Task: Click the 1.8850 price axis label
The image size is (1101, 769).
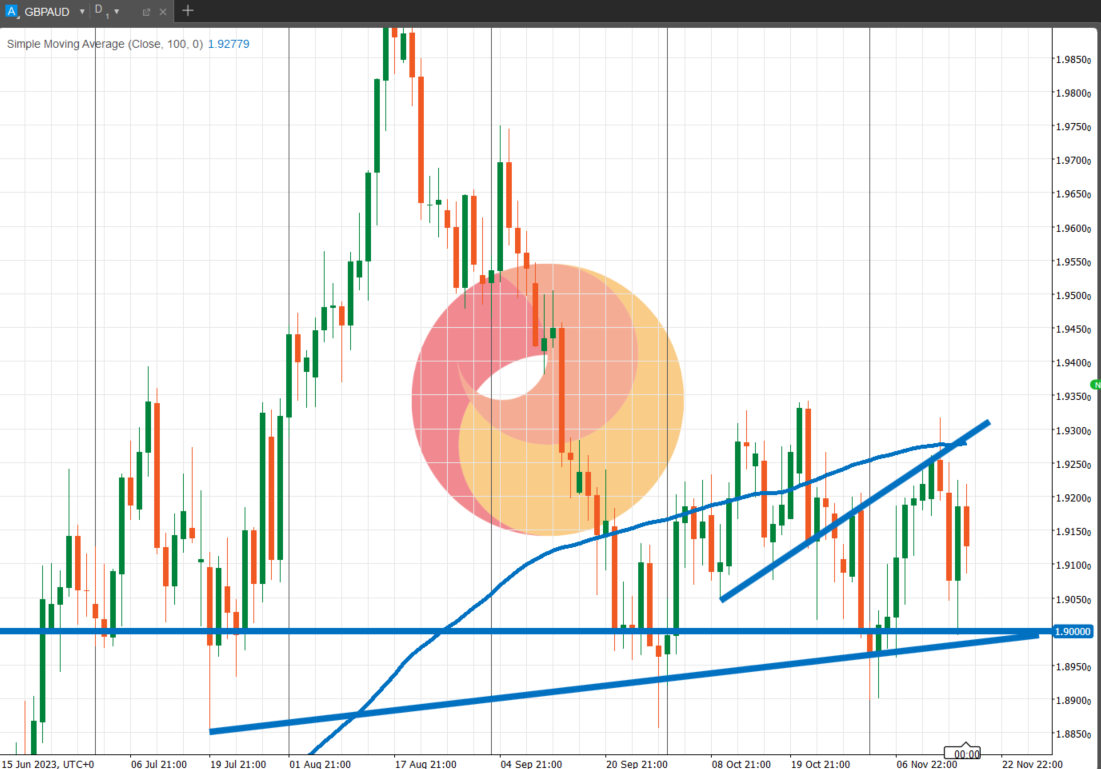Action: pyautogui.click(x=1074, y=735)
